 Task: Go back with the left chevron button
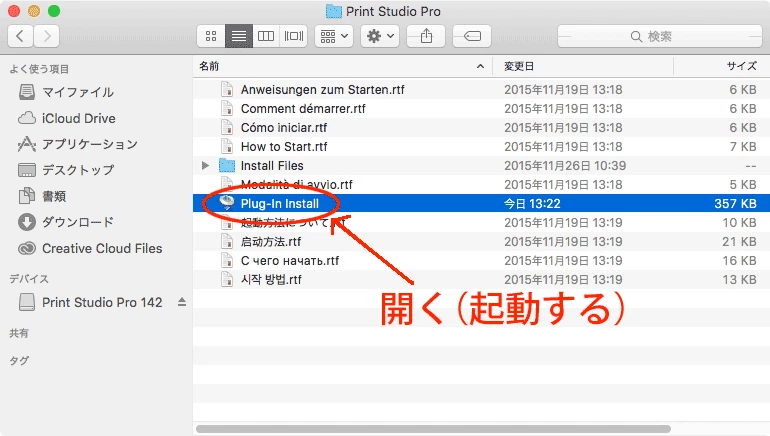[20, 36]
